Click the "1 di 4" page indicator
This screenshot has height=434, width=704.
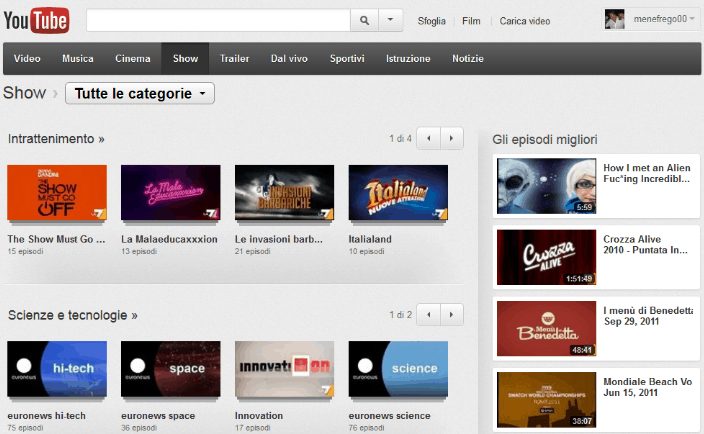pos(400,139)
